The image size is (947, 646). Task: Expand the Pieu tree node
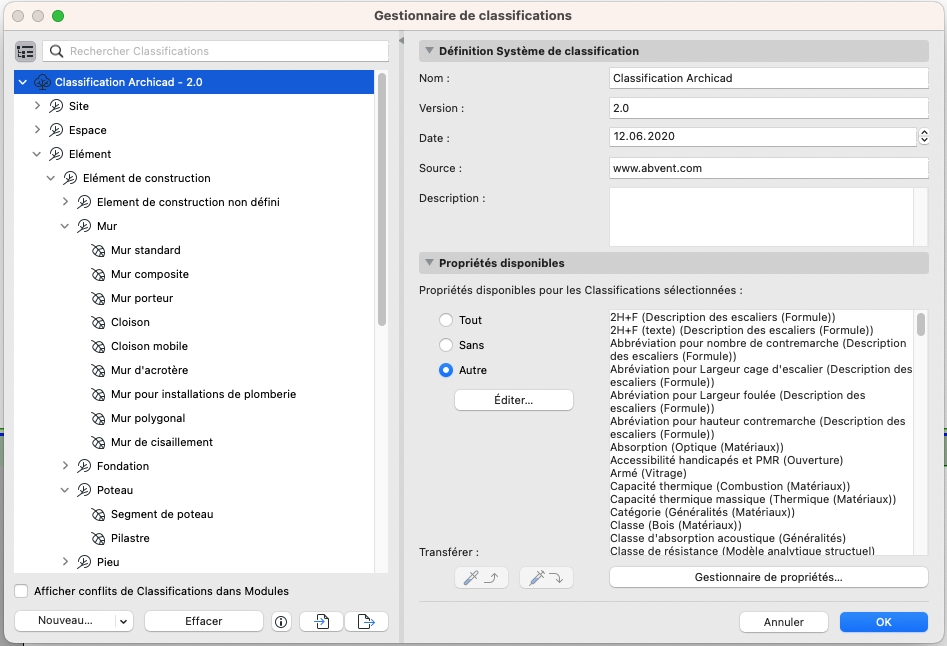point(65,561)
